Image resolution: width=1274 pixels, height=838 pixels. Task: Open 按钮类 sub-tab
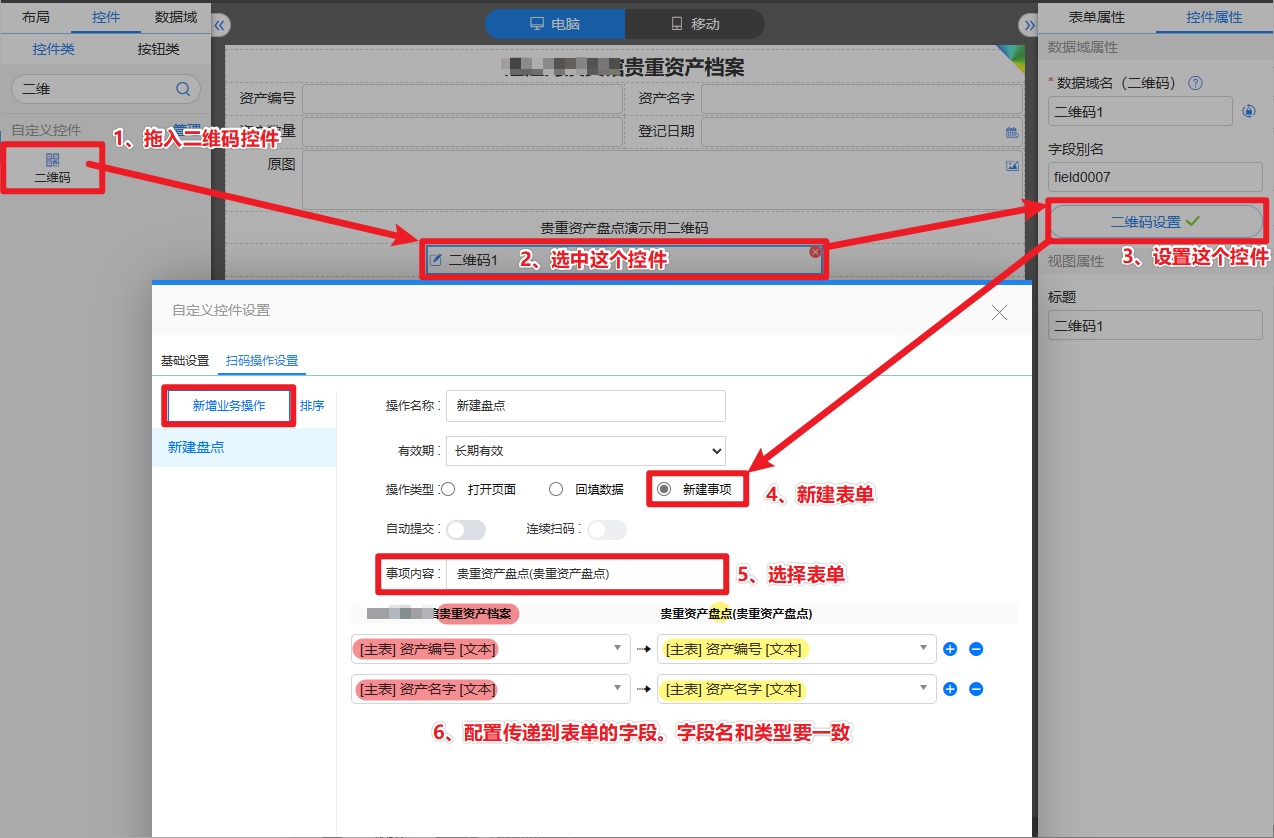(x=158, y=49)
